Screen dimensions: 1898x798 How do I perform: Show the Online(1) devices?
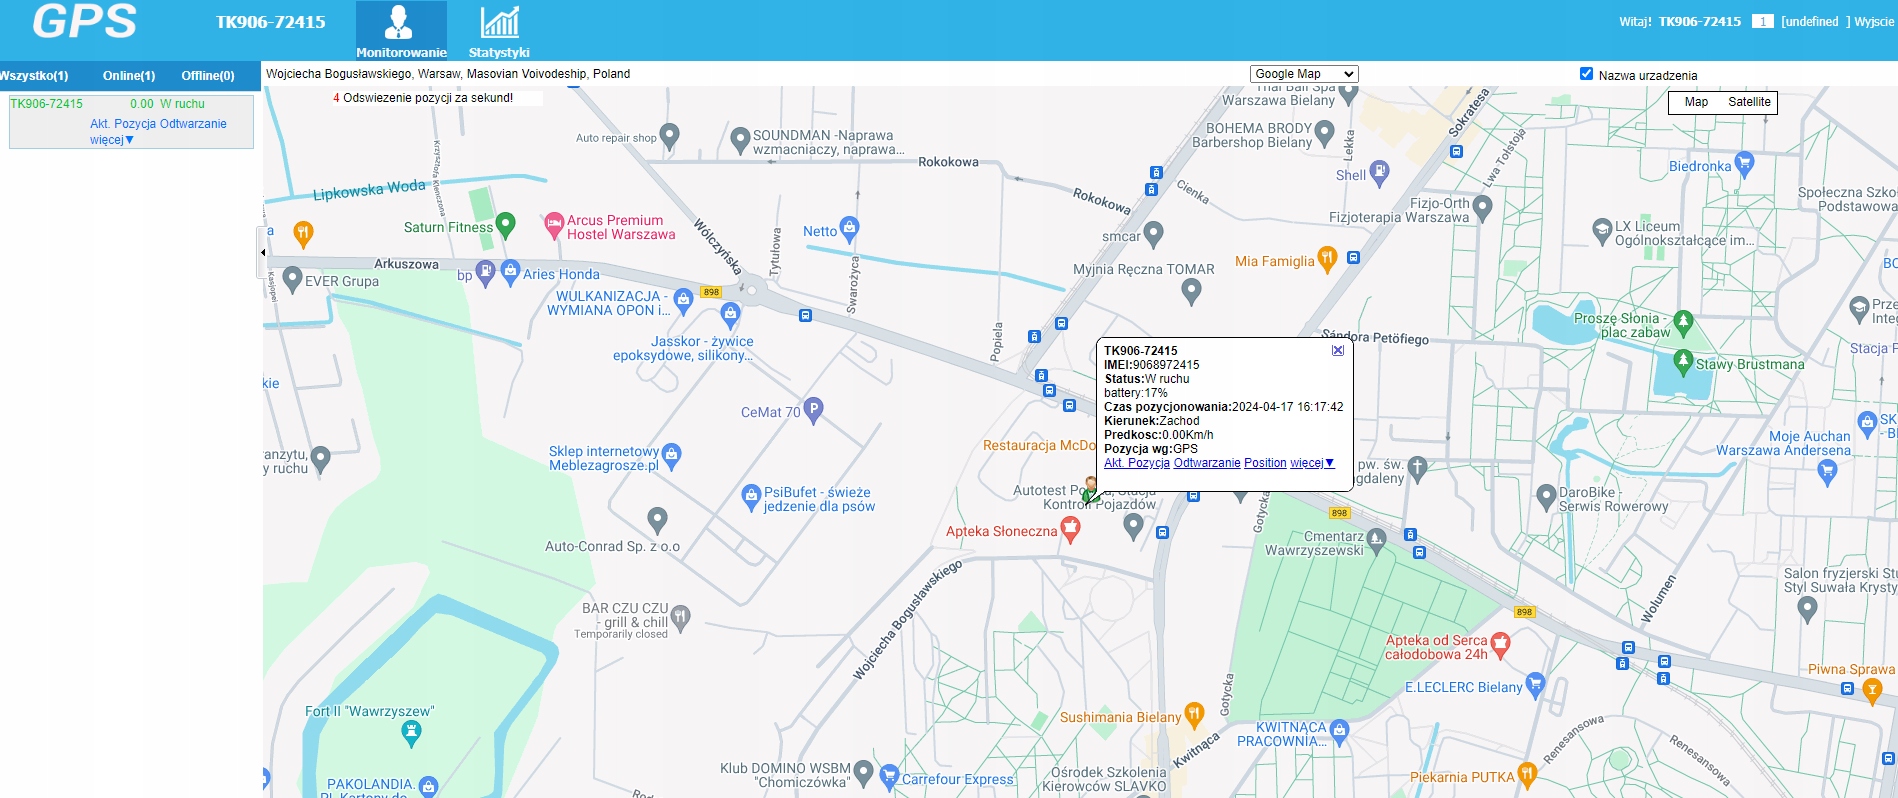[129, 76]
